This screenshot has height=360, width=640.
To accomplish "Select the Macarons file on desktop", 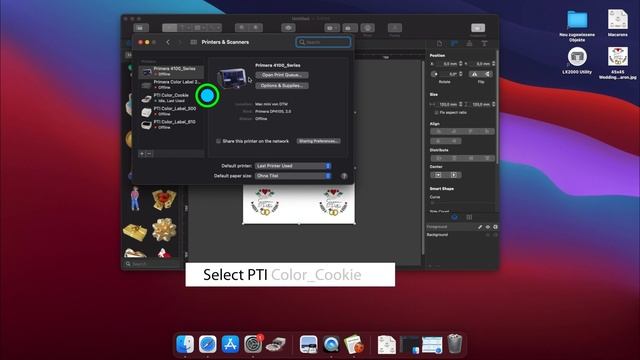I will click(618, 23).
